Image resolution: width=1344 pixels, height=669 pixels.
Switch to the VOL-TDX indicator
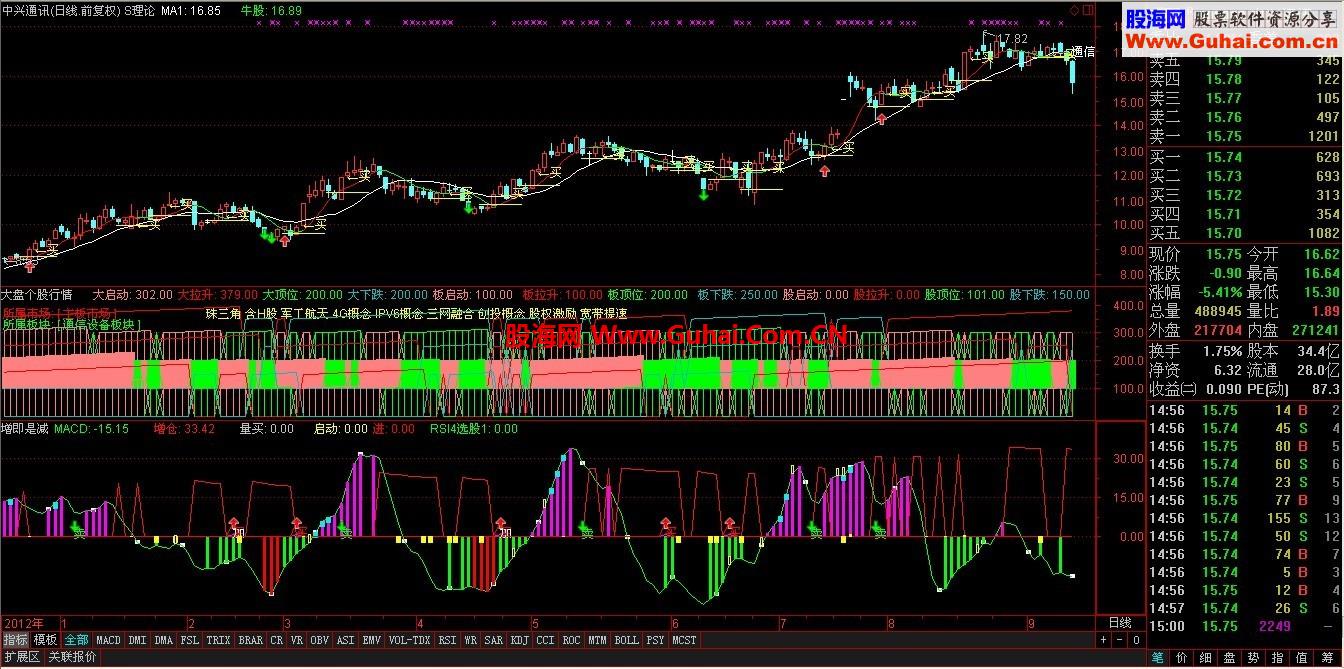(x=410, y=640)
